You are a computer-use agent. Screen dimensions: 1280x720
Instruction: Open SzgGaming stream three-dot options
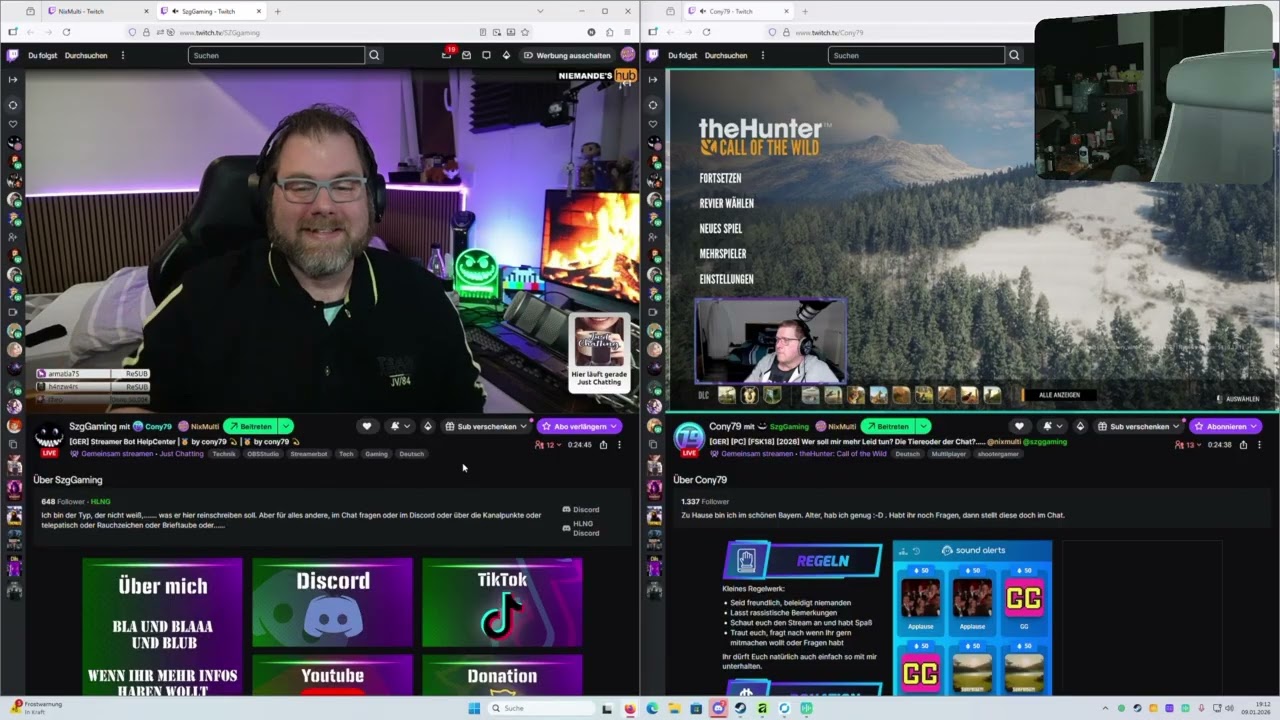click(x=619, y=445)
